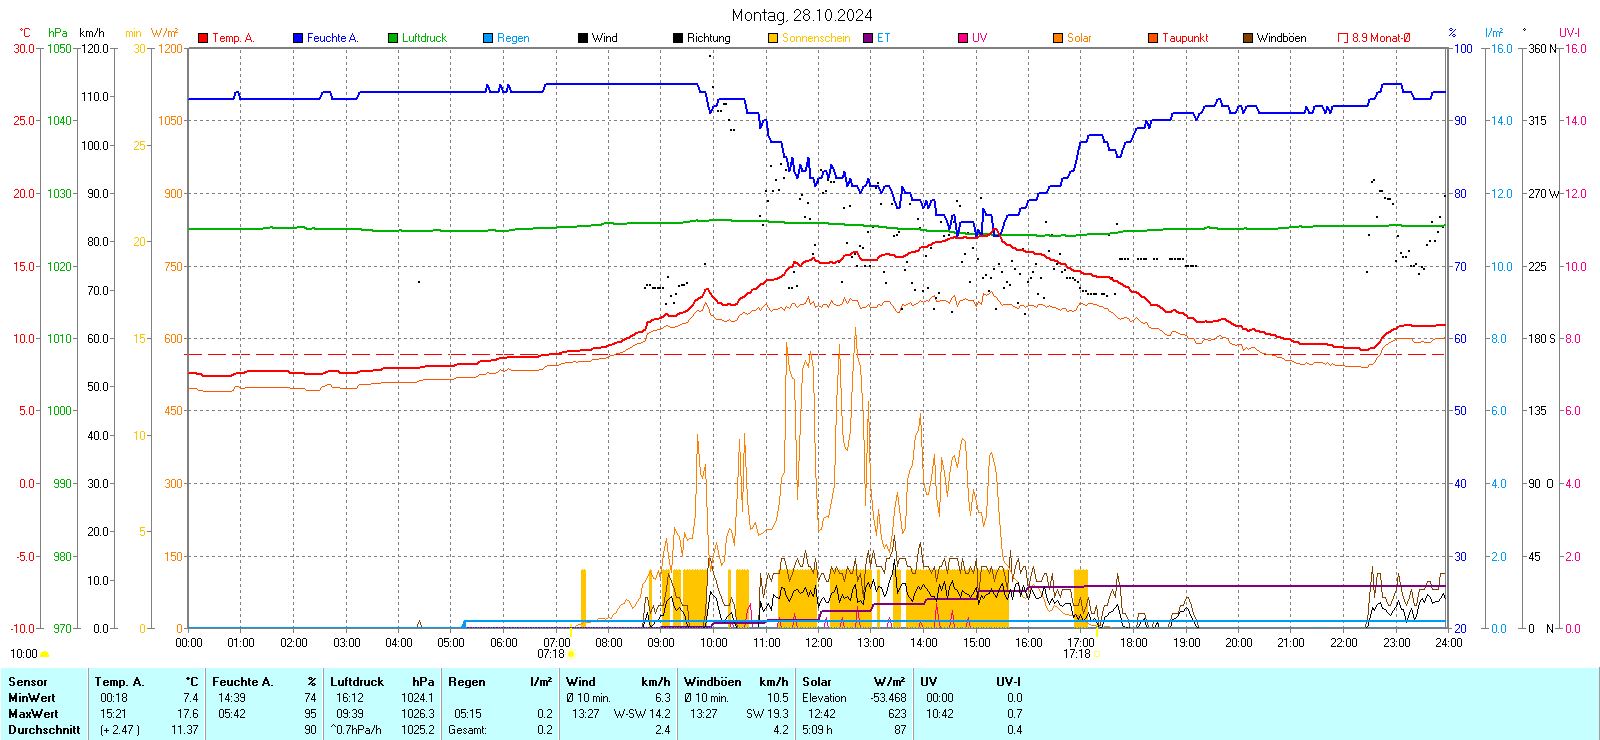
Task: Click the purple ET legend square
Action: (x=868, y=38)
